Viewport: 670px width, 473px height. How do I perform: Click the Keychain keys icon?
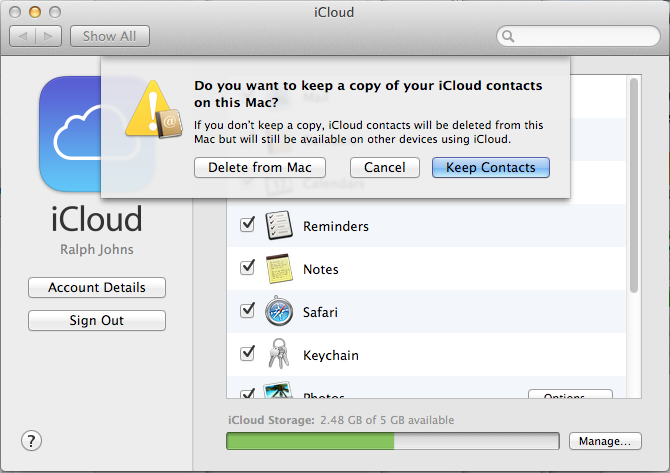[x=278, y=355]
